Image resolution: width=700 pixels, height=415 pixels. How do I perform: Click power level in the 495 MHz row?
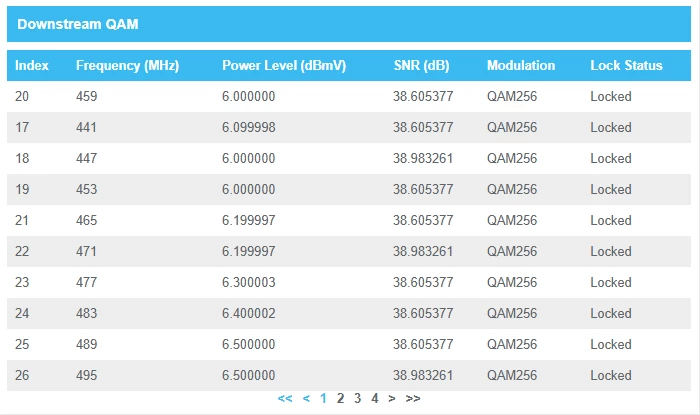pyautogui.click(x=249, y=375)
